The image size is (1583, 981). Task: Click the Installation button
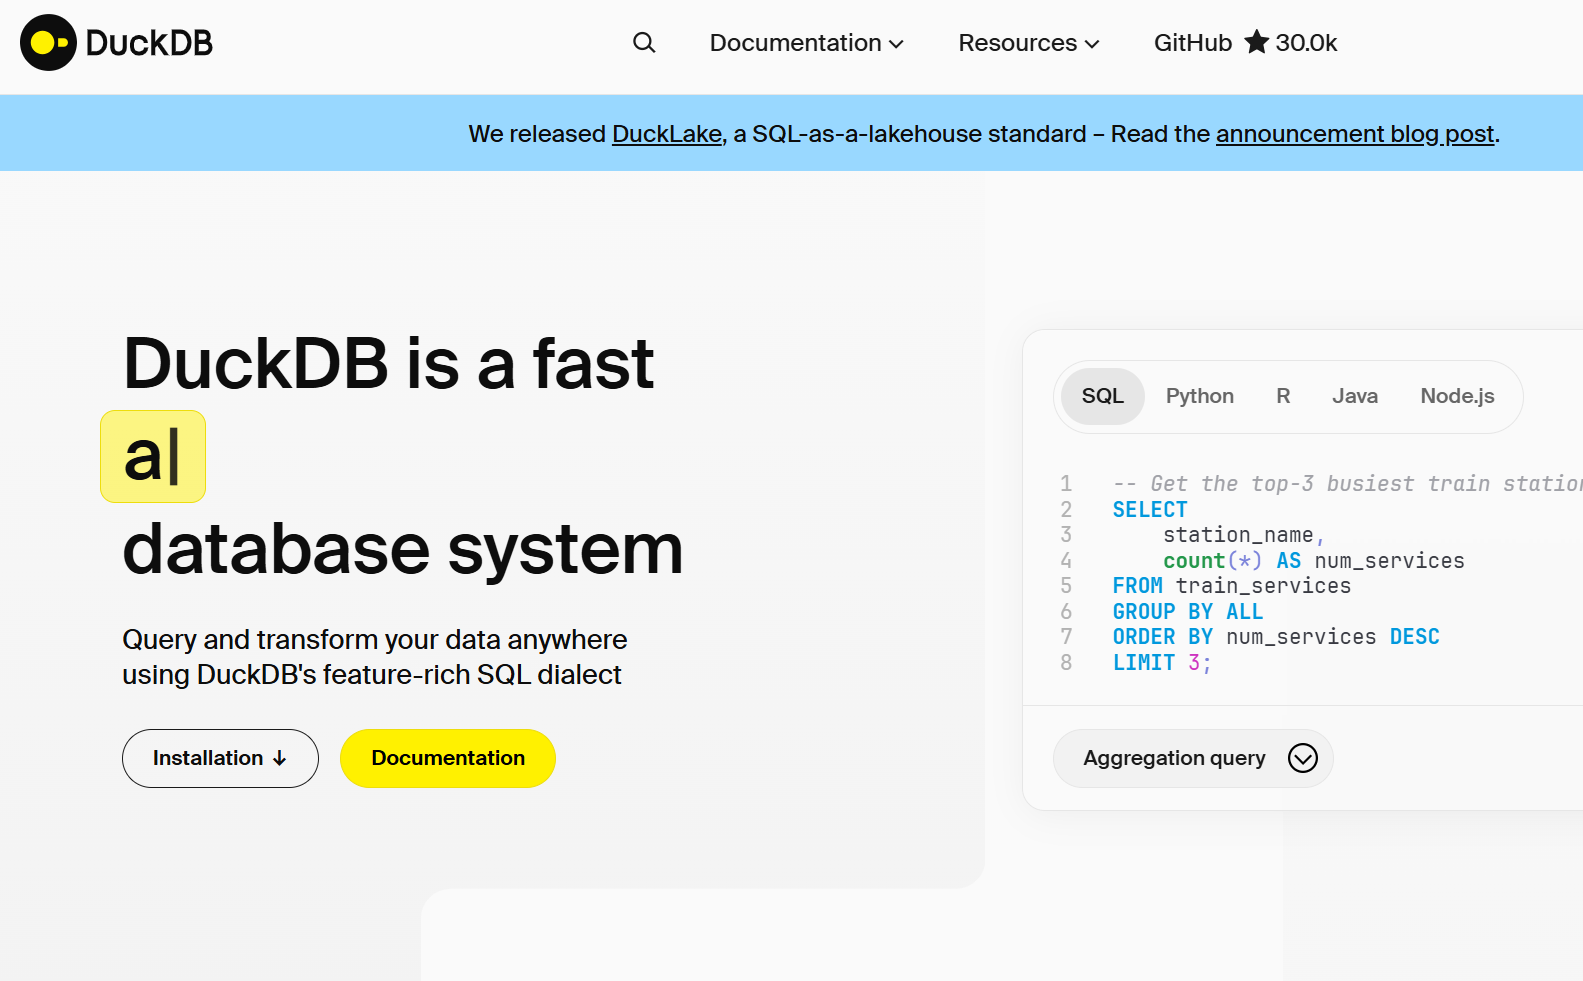click(220, 758)
